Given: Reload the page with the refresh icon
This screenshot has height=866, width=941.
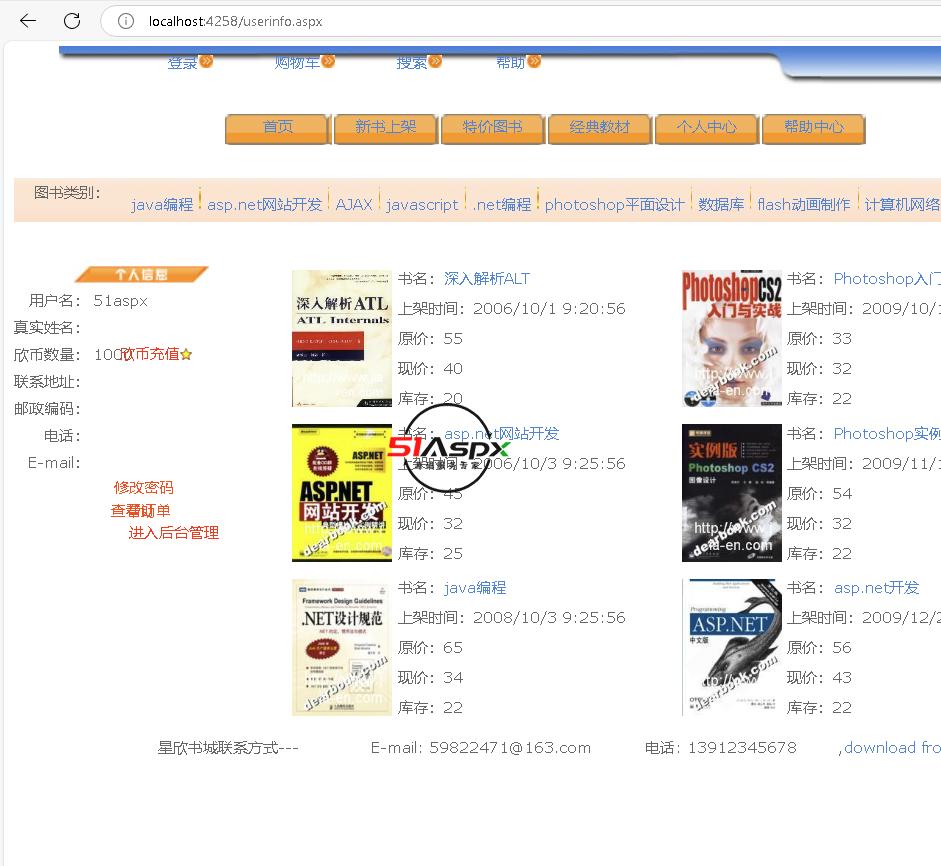Looking at the screenshot, I should coord(72,21).
